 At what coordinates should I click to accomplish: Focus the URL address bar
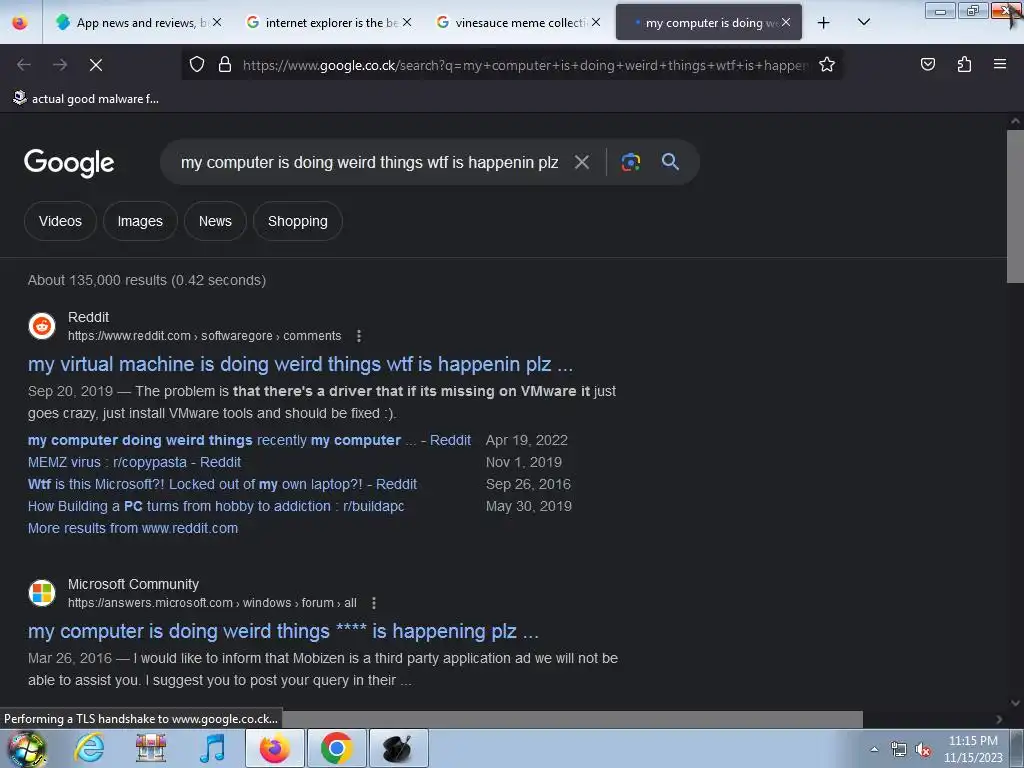coord(526,65)
